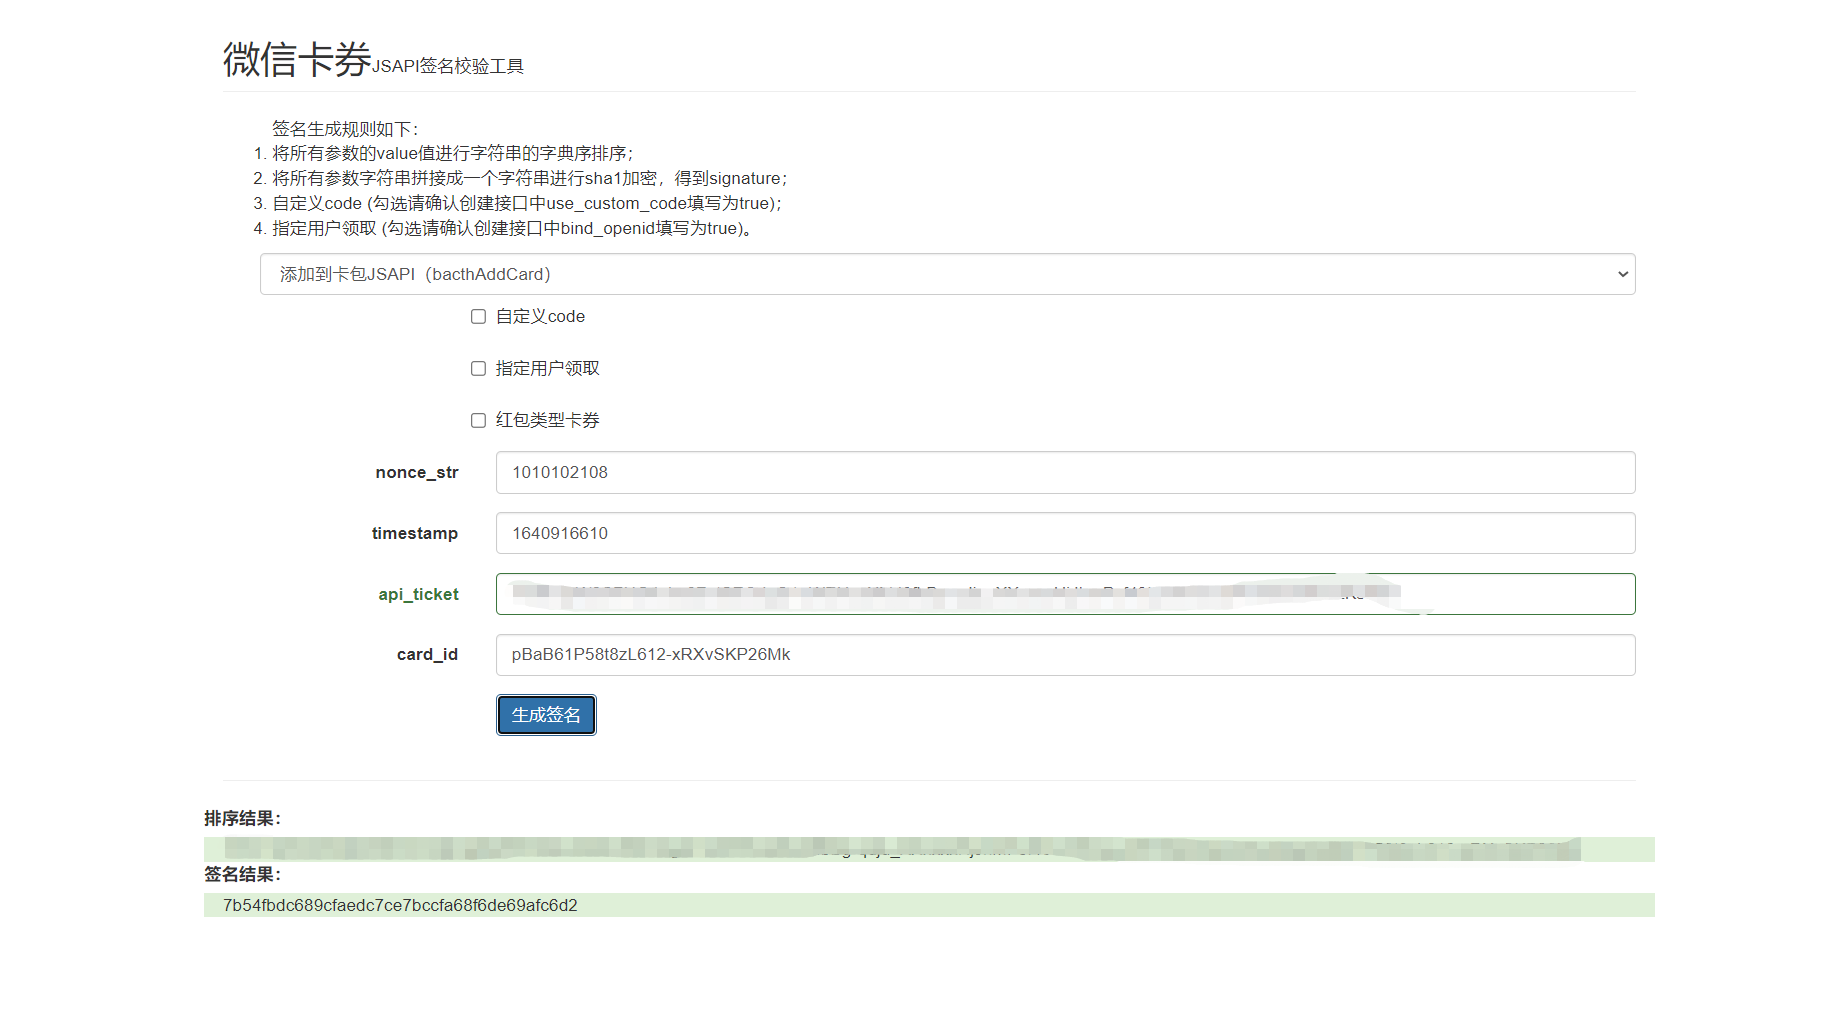Click rule 4 about bind_openid

(512, 228)
